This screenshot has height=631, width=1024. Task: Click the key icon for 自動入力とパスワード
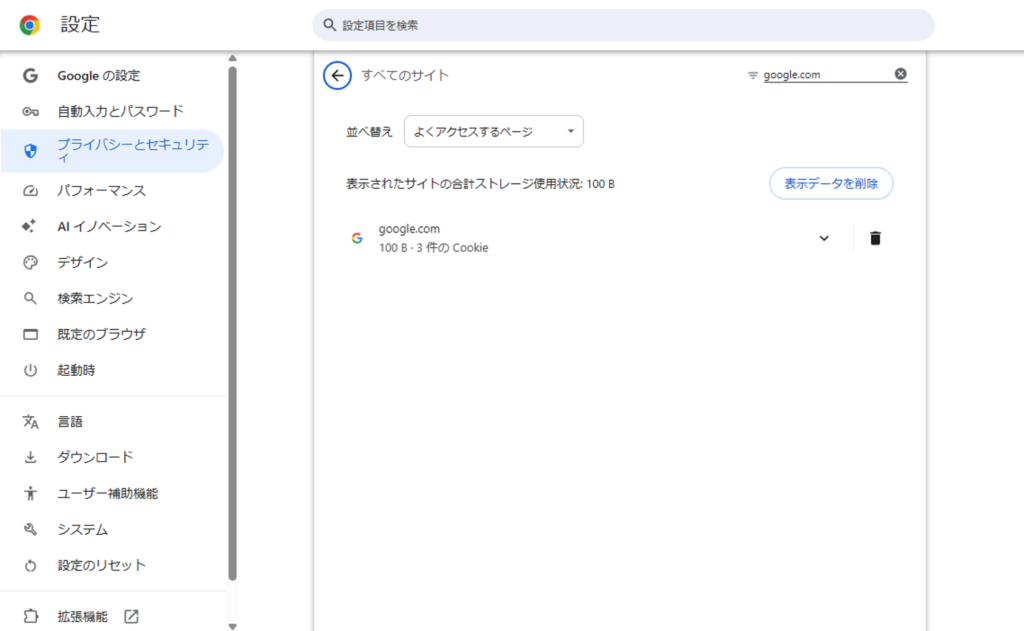[30, 112]
